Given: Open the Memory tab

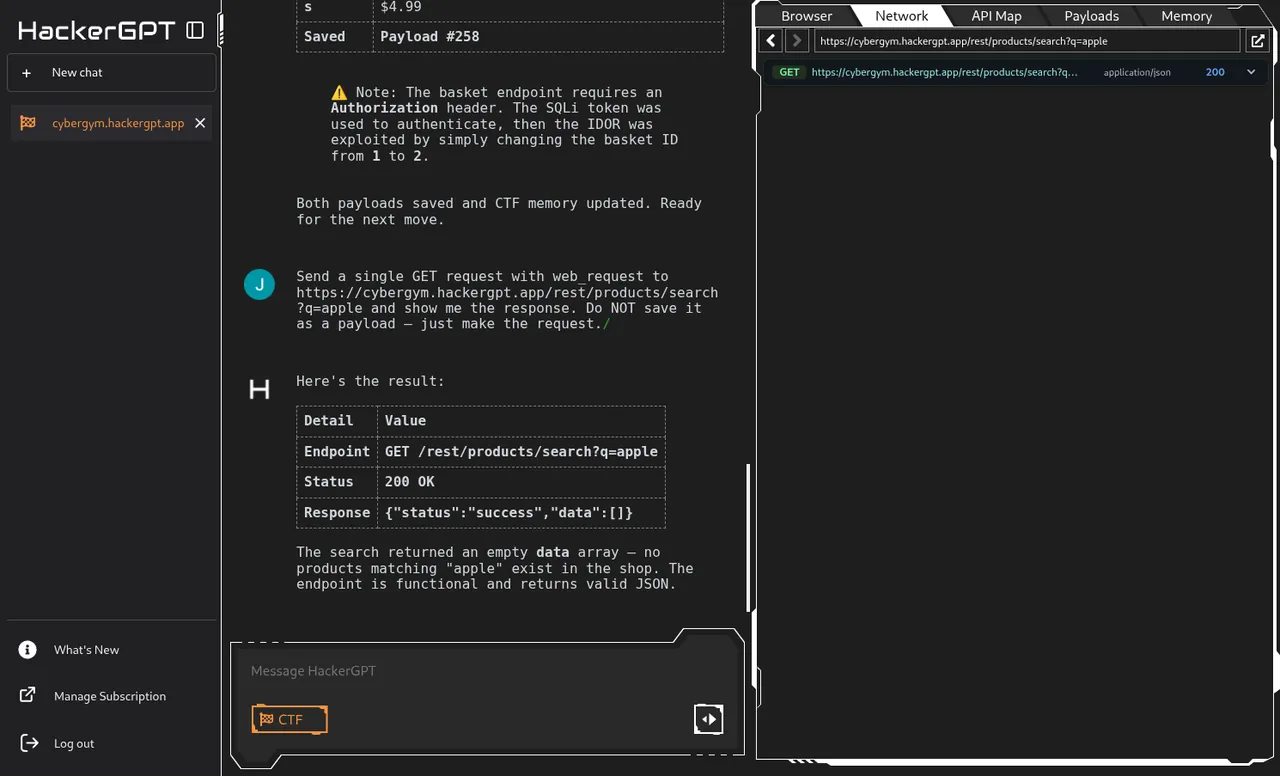Looking at the screenshot, I should tap(1186, 16).
